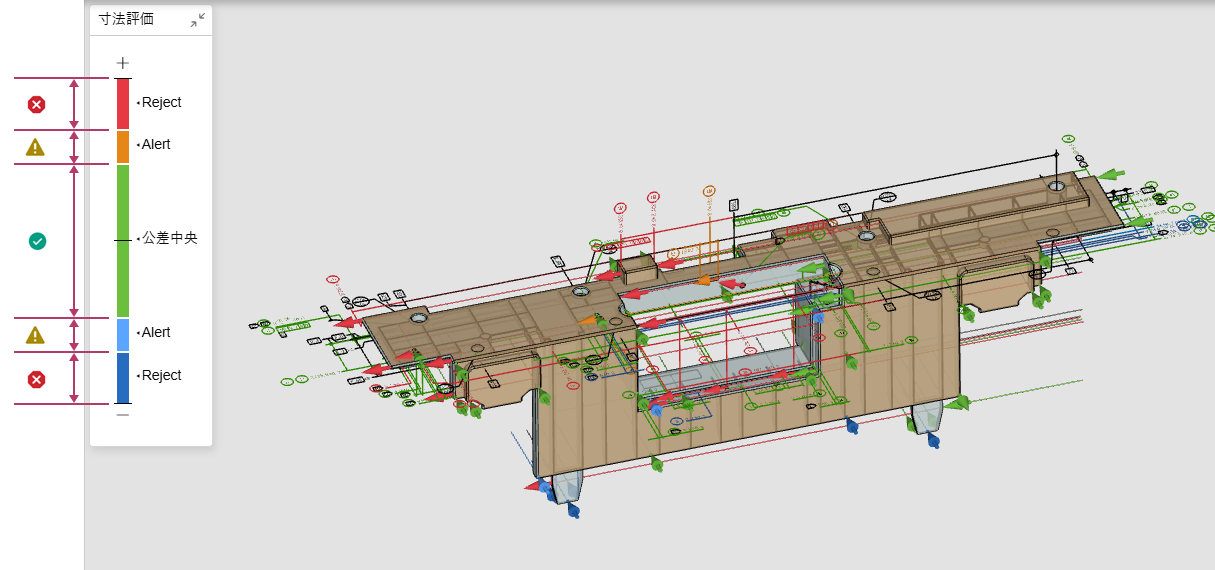Click the red arrow at model's bottom-left leg
This screenshot has width=1215, height=570.
coord(532,487)
